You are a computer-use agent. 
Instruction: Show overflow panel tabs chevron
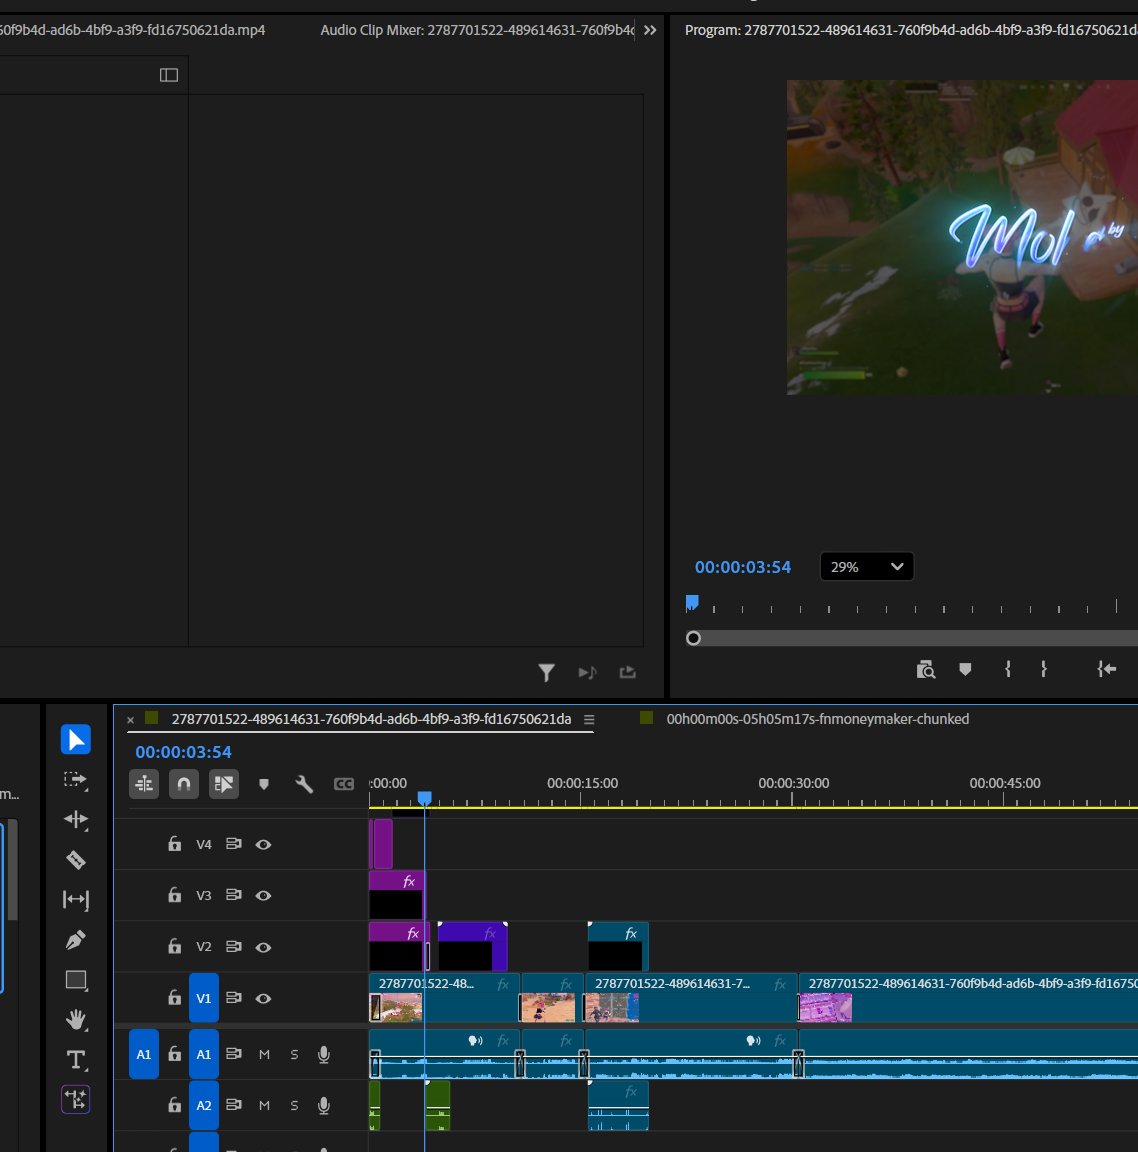click(x=650, y=30)
